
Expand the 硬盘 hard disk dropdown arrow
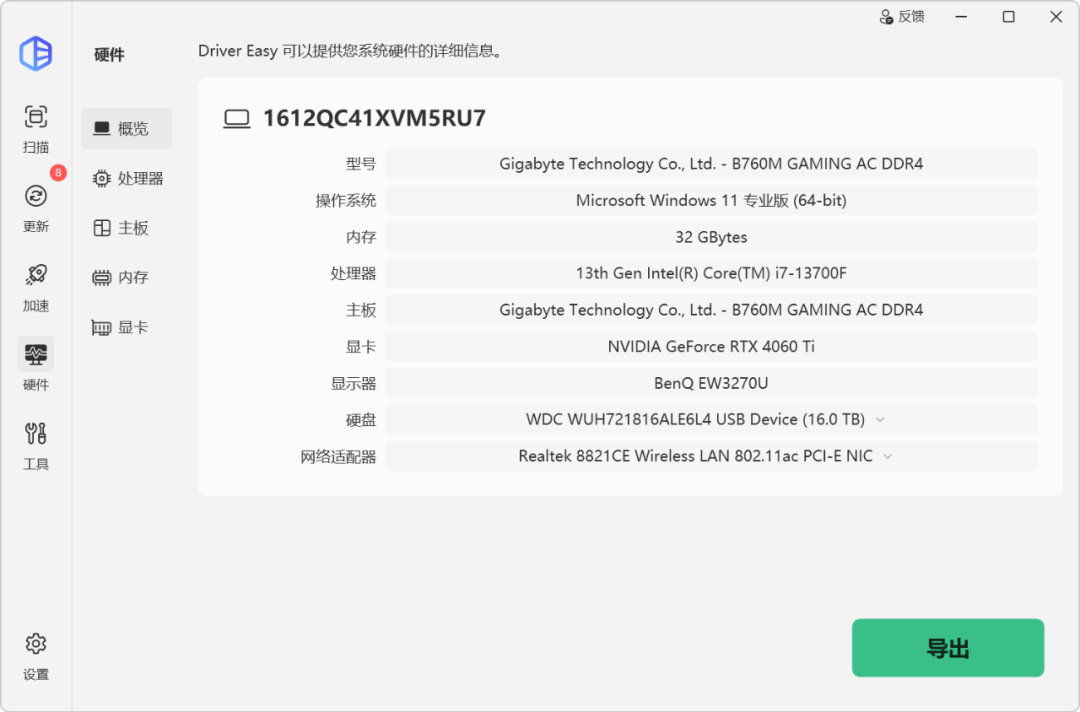[880, 419]
